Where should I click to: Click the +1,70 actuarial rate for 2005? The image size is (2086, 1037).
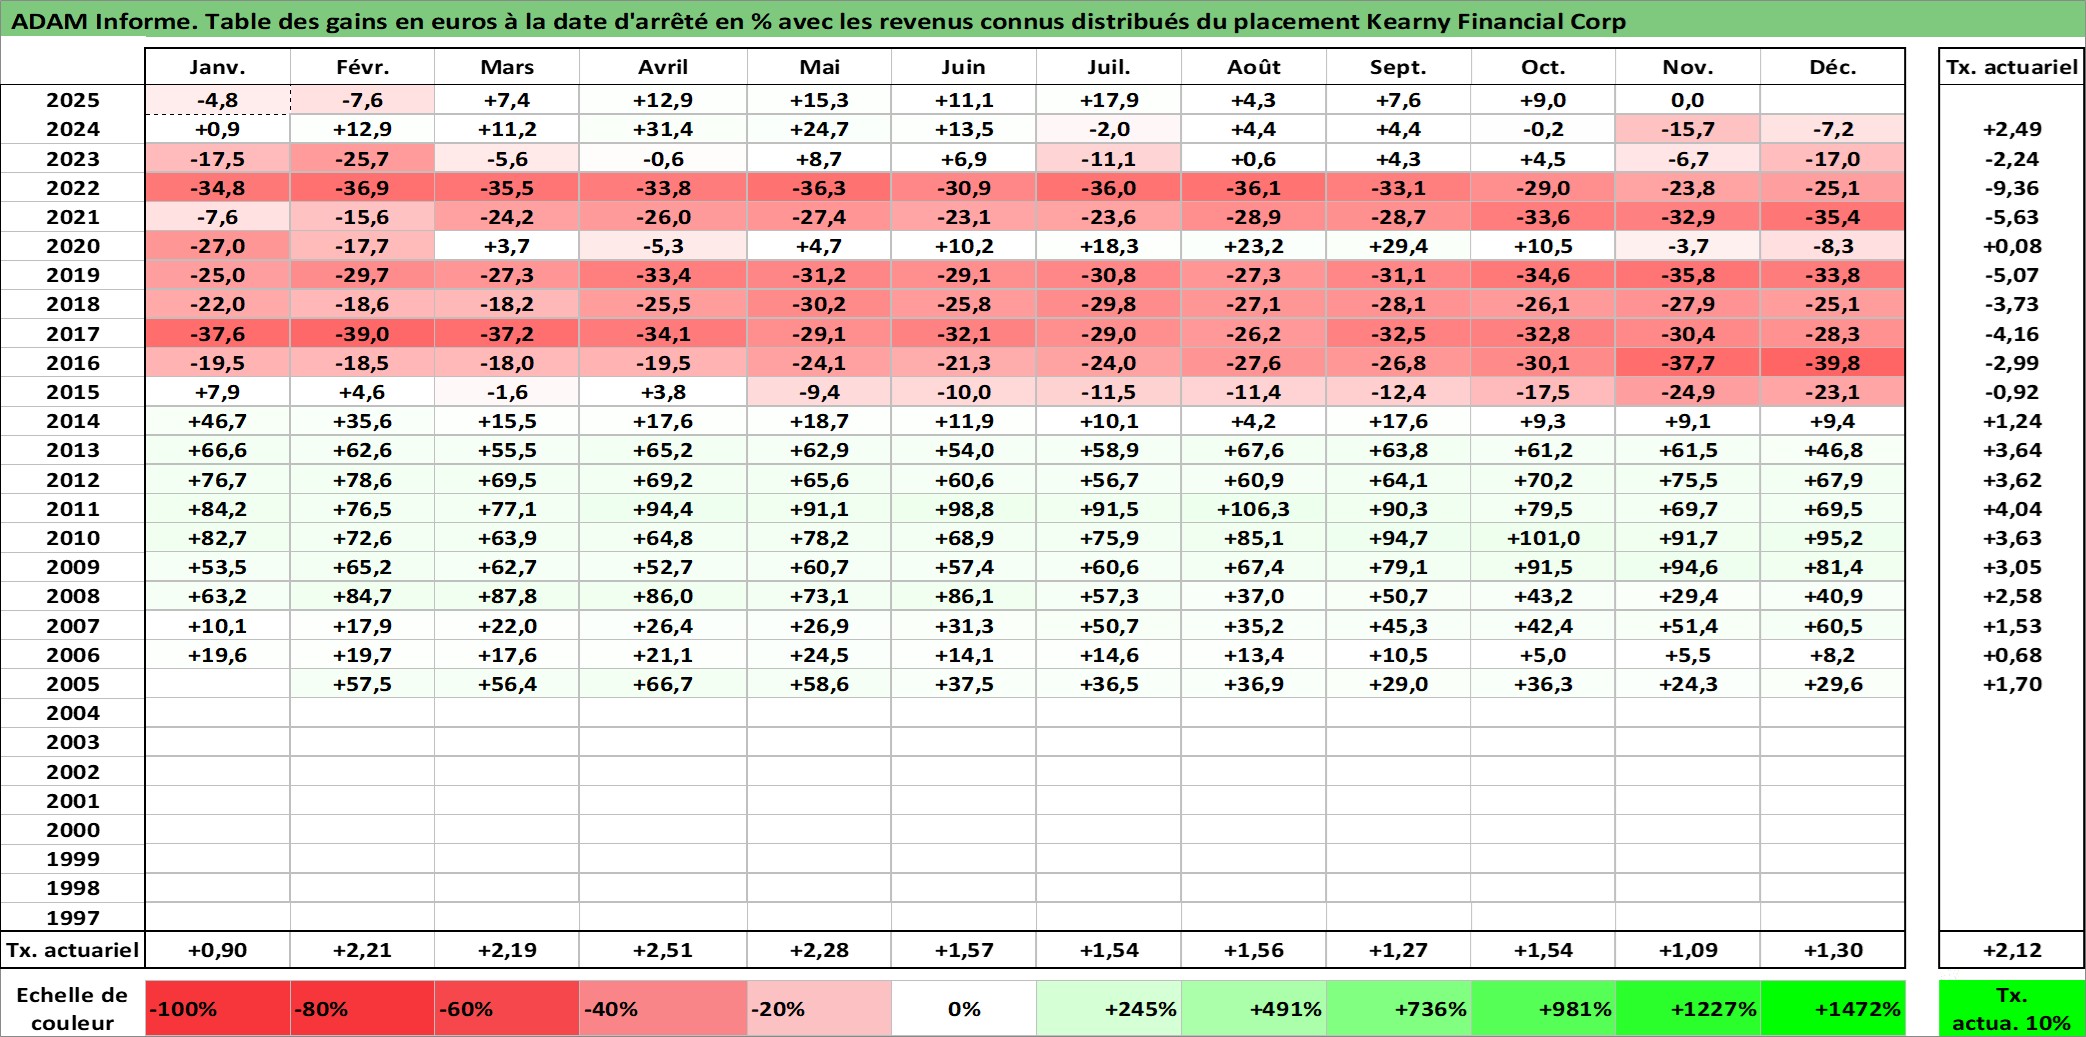[x=2012, y=684]
